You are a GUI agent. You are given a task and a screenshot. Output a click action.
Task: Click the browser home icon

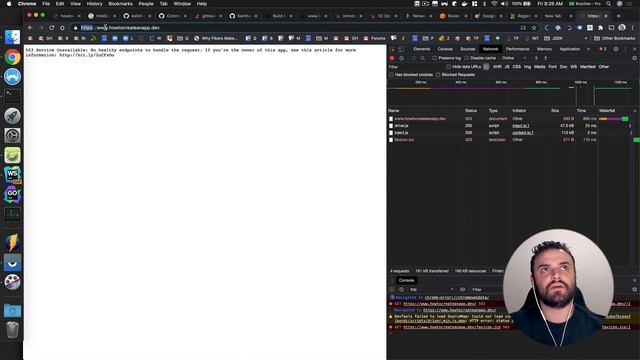[x=62, y=28]
